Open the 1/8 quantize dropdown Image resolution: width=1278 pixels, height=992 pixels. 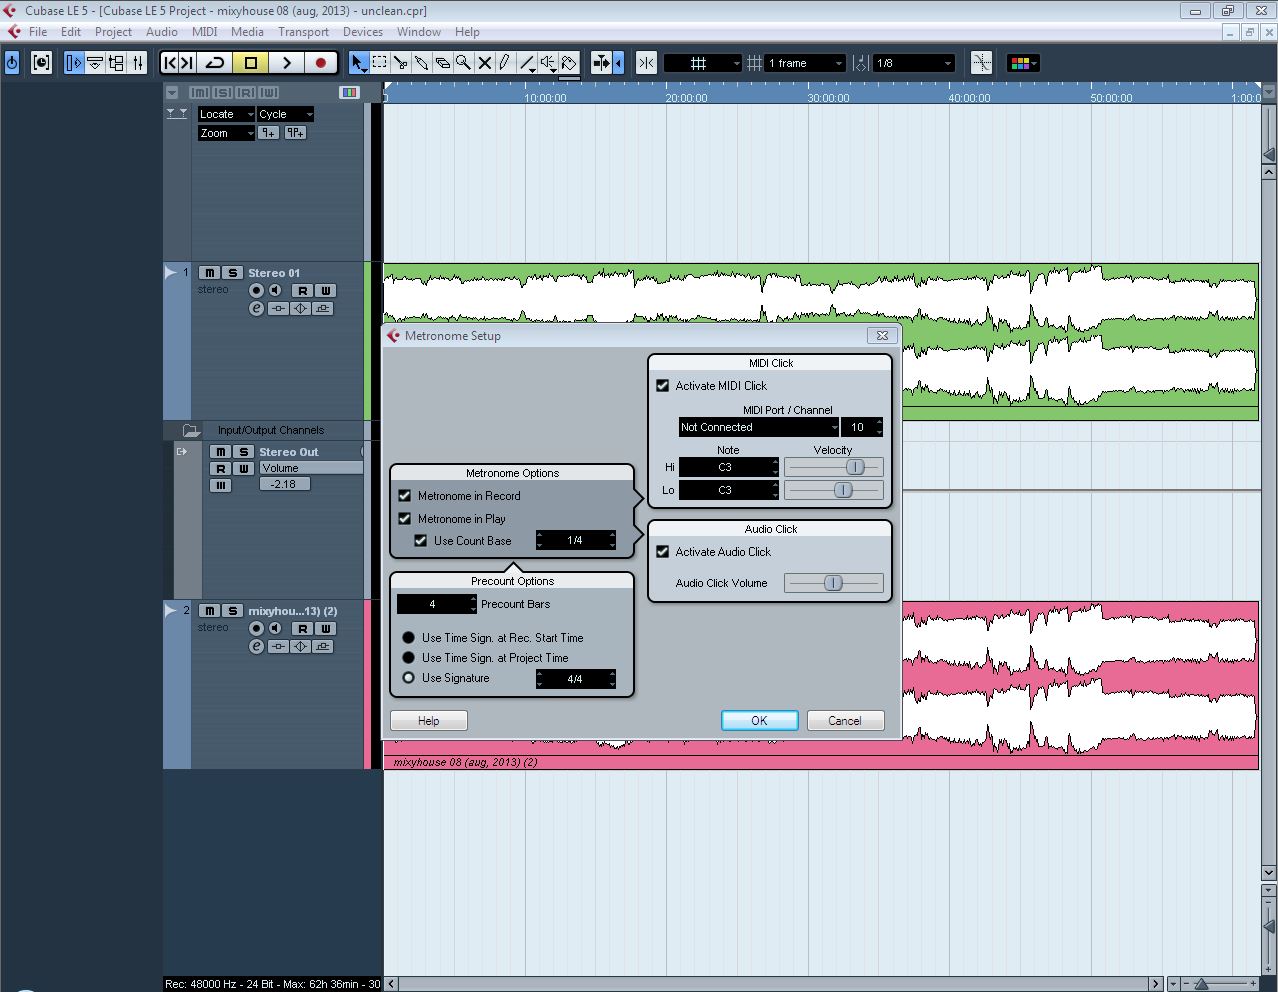914,63
